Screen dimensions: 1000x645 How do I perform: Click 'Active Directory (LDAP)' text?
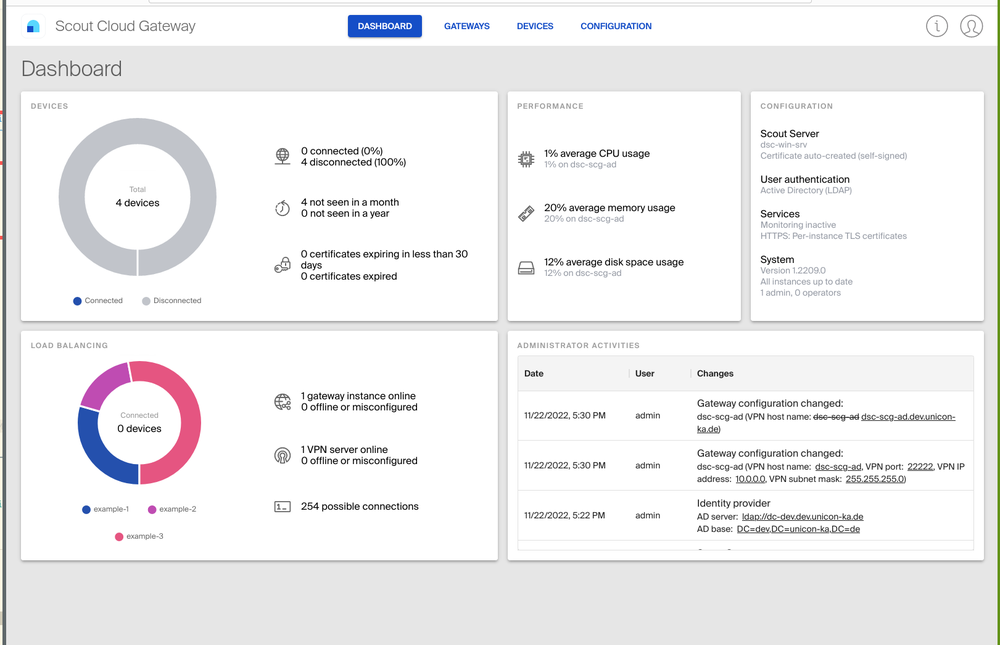[x=806, y=190]
